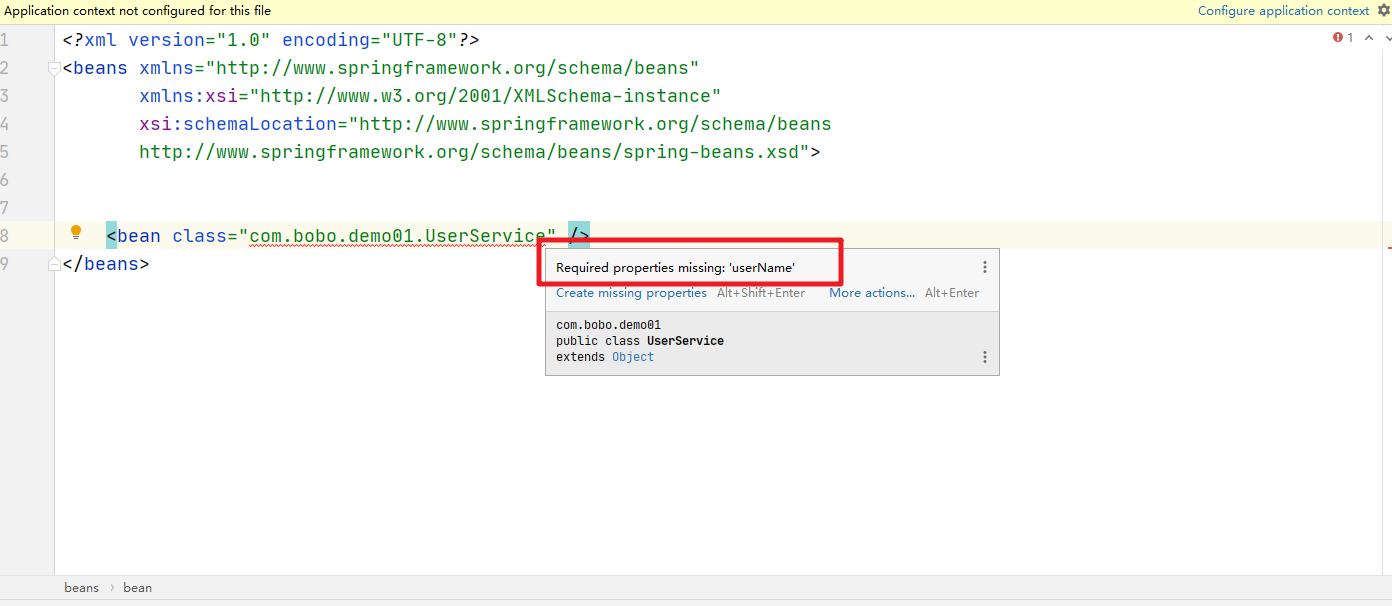This screenshot has width=1392, height=606.
Task: Click the banner text about application context
Action: click(138, 11)
